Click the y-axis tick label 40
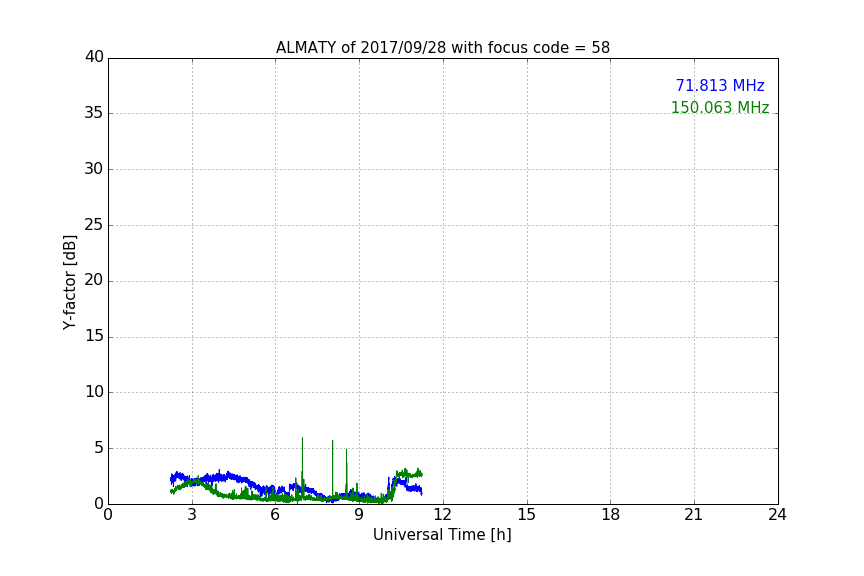 click(x=94, y=57)
